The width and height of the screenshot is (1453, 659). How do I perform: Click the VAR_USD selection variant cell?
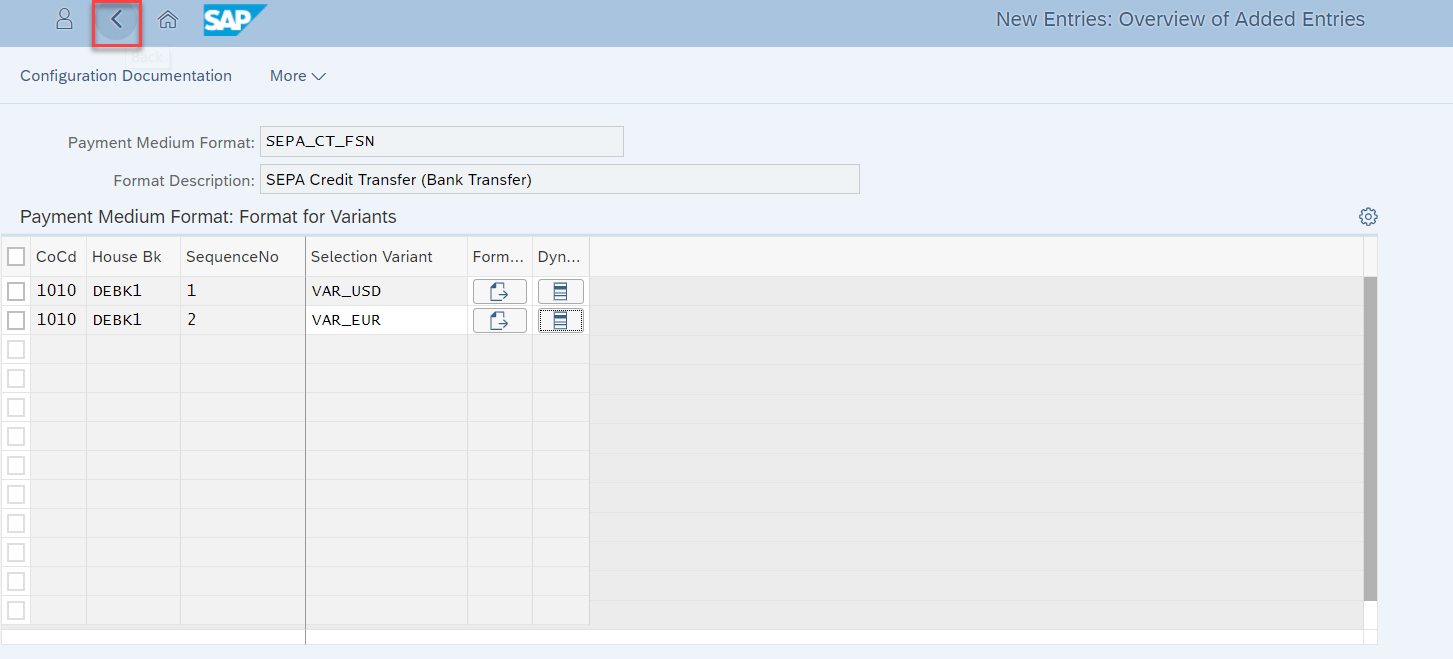[386, 291]
